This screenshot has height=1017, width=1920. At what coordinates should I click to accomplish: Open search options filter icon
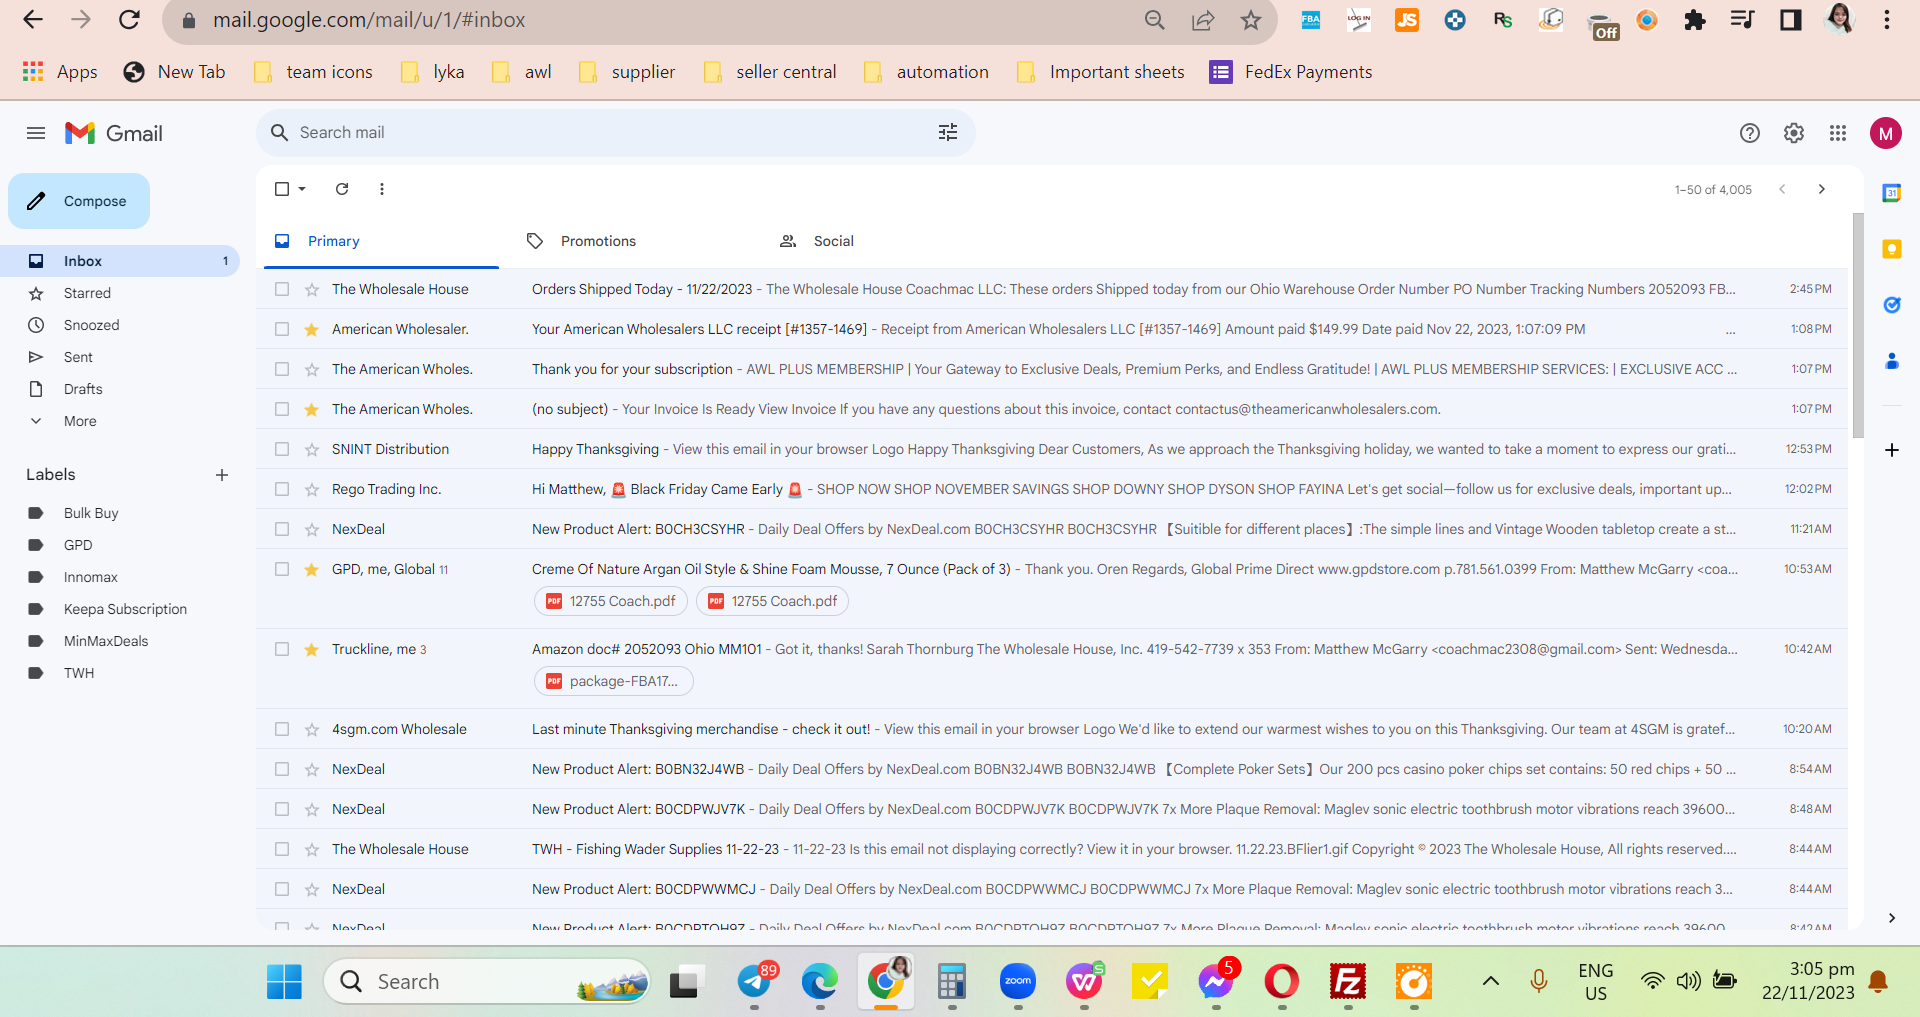(948, 132)
